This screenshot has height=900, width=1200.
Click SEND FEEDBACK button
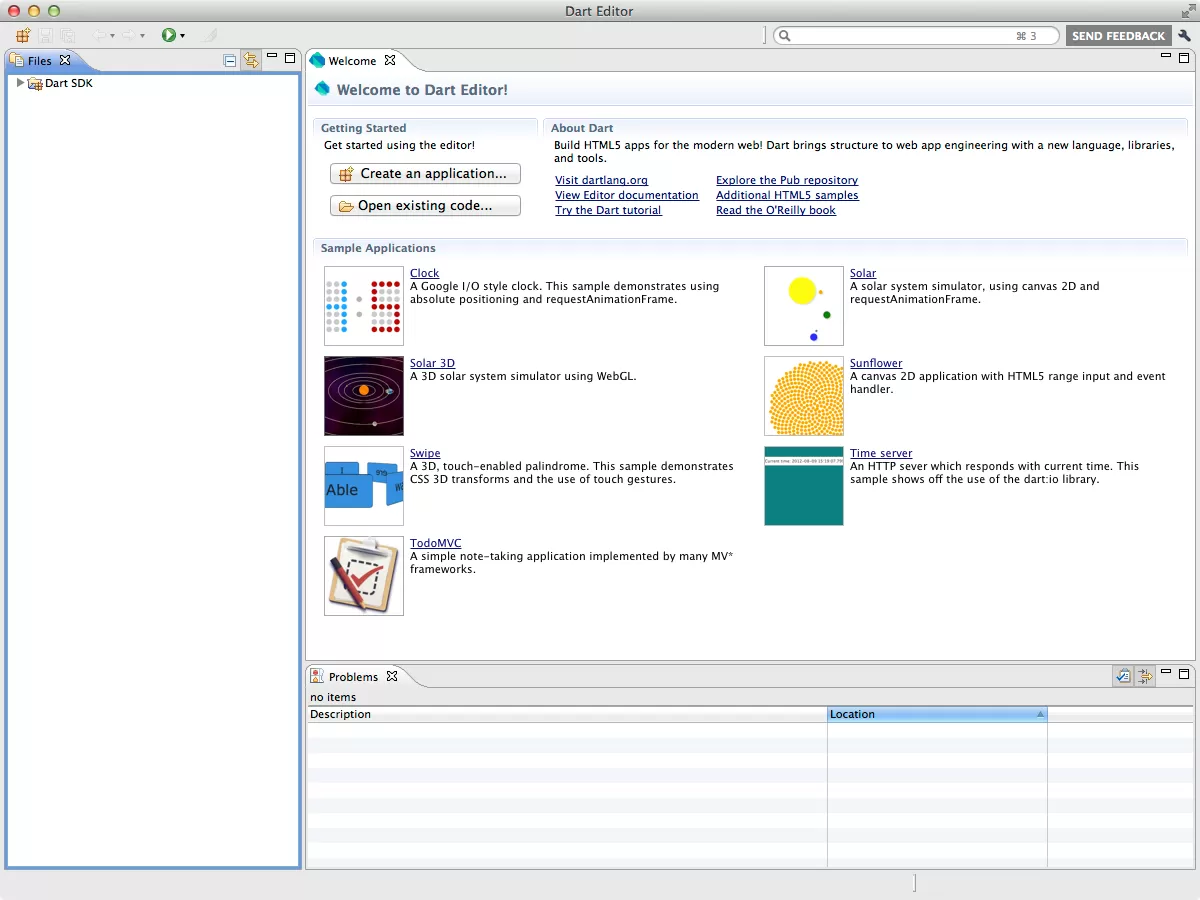click(x=1118, y=36)
